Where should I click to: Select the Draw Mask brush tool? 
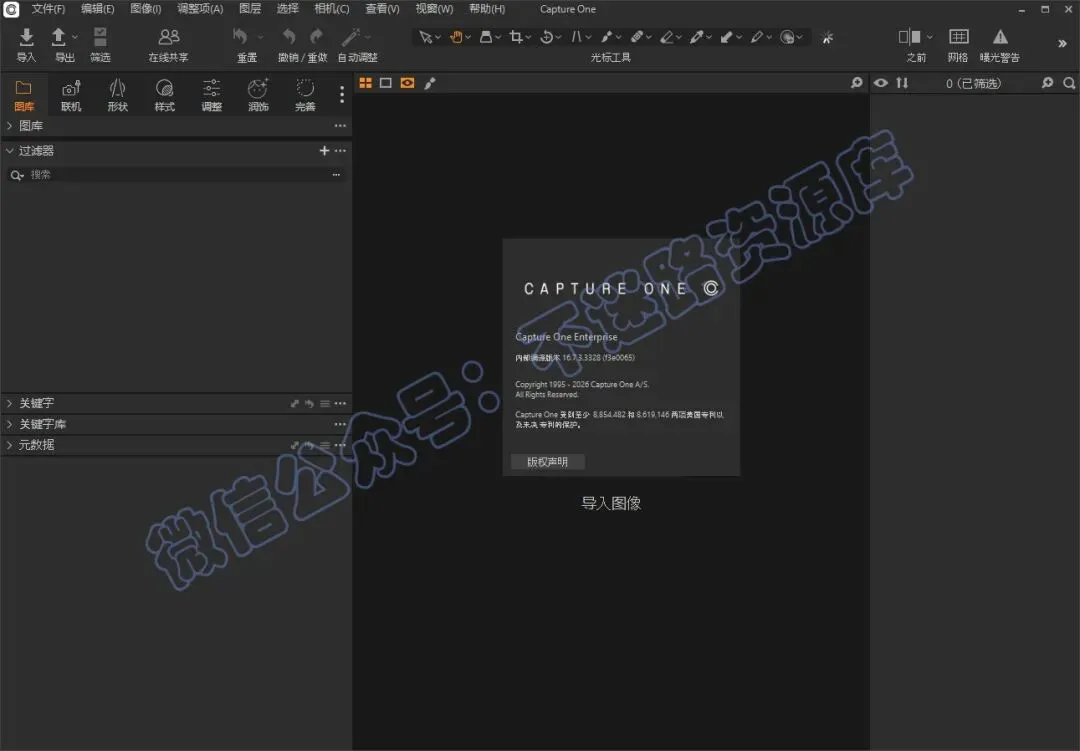[607, 37]
